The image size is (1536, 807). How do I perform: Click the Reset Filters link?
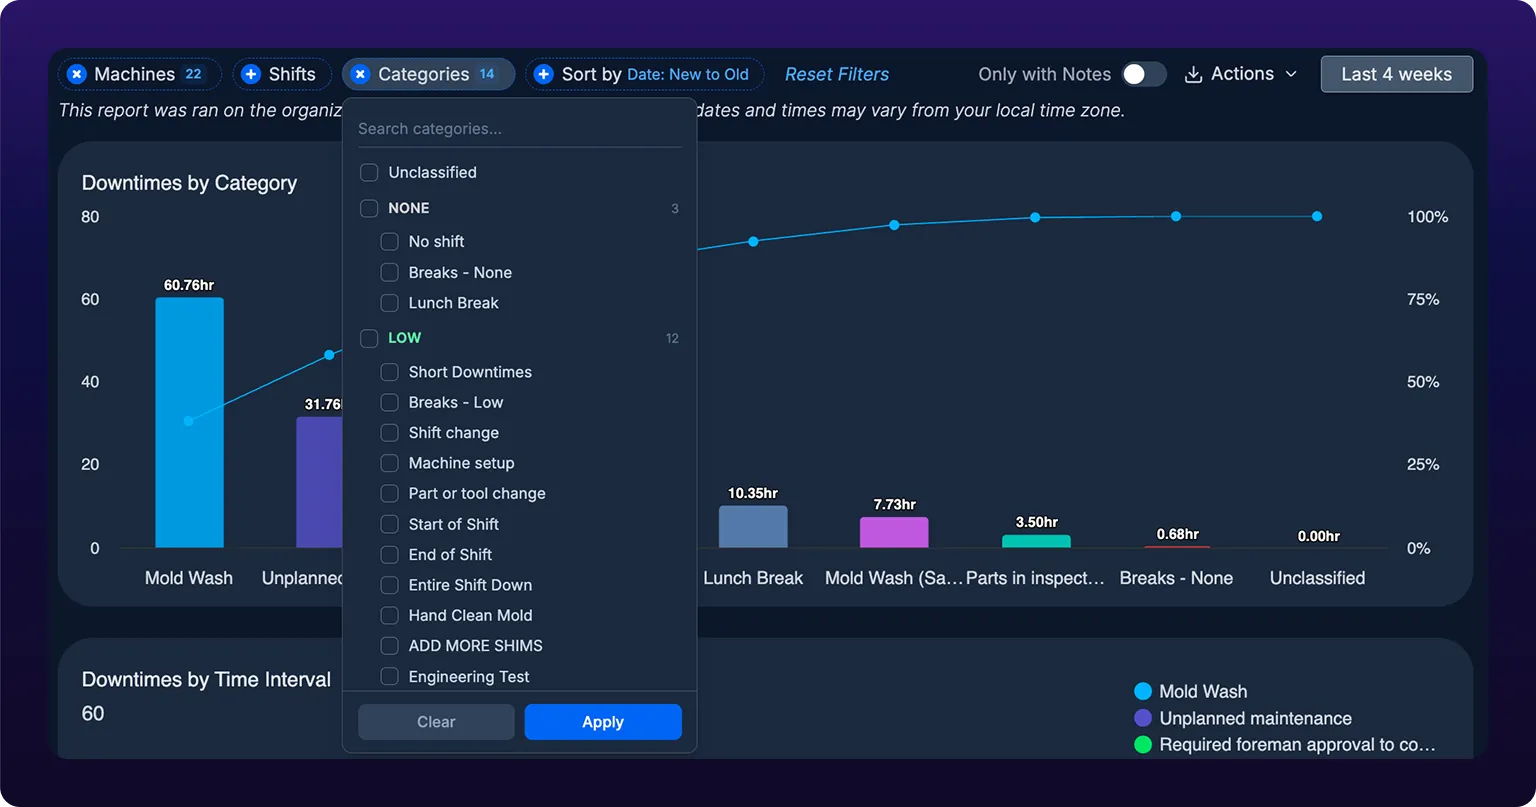[x=837, y=74]
